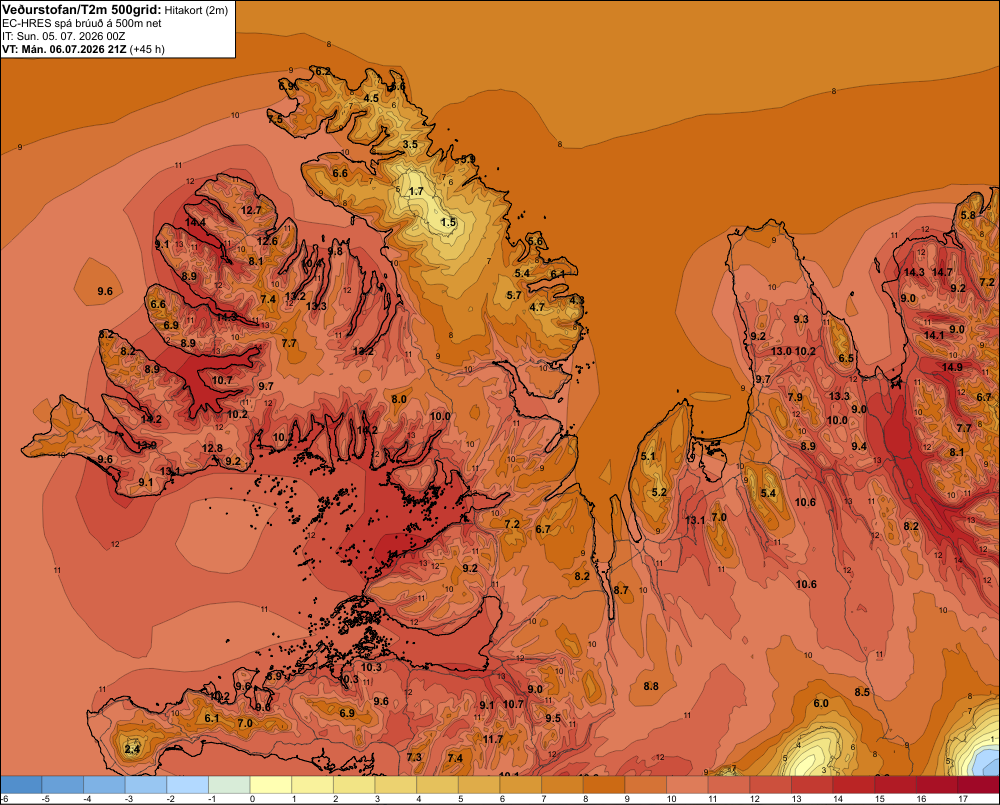Click the 3.5 temperature label

(410, 145)
